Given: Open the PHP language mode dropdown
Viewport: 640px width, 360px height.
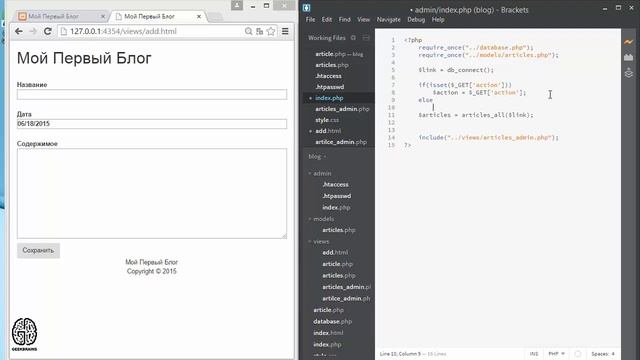Looking at the screenshot, I should click(557, 353).
